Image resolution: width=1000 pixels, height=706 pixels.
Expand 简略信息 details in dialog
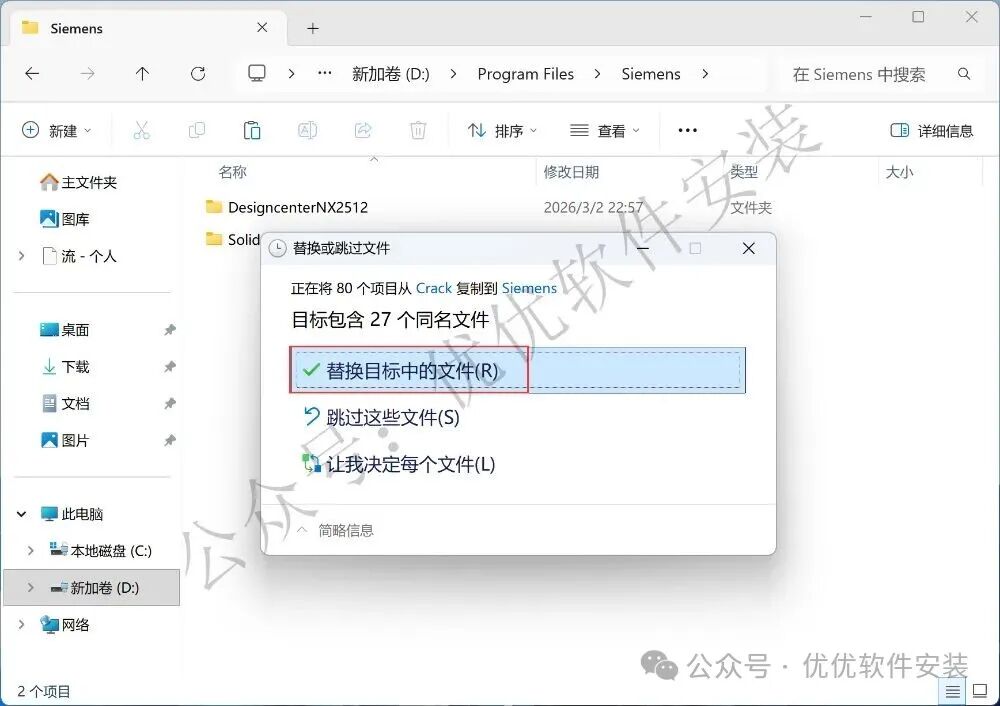click(x=335, y=530)
